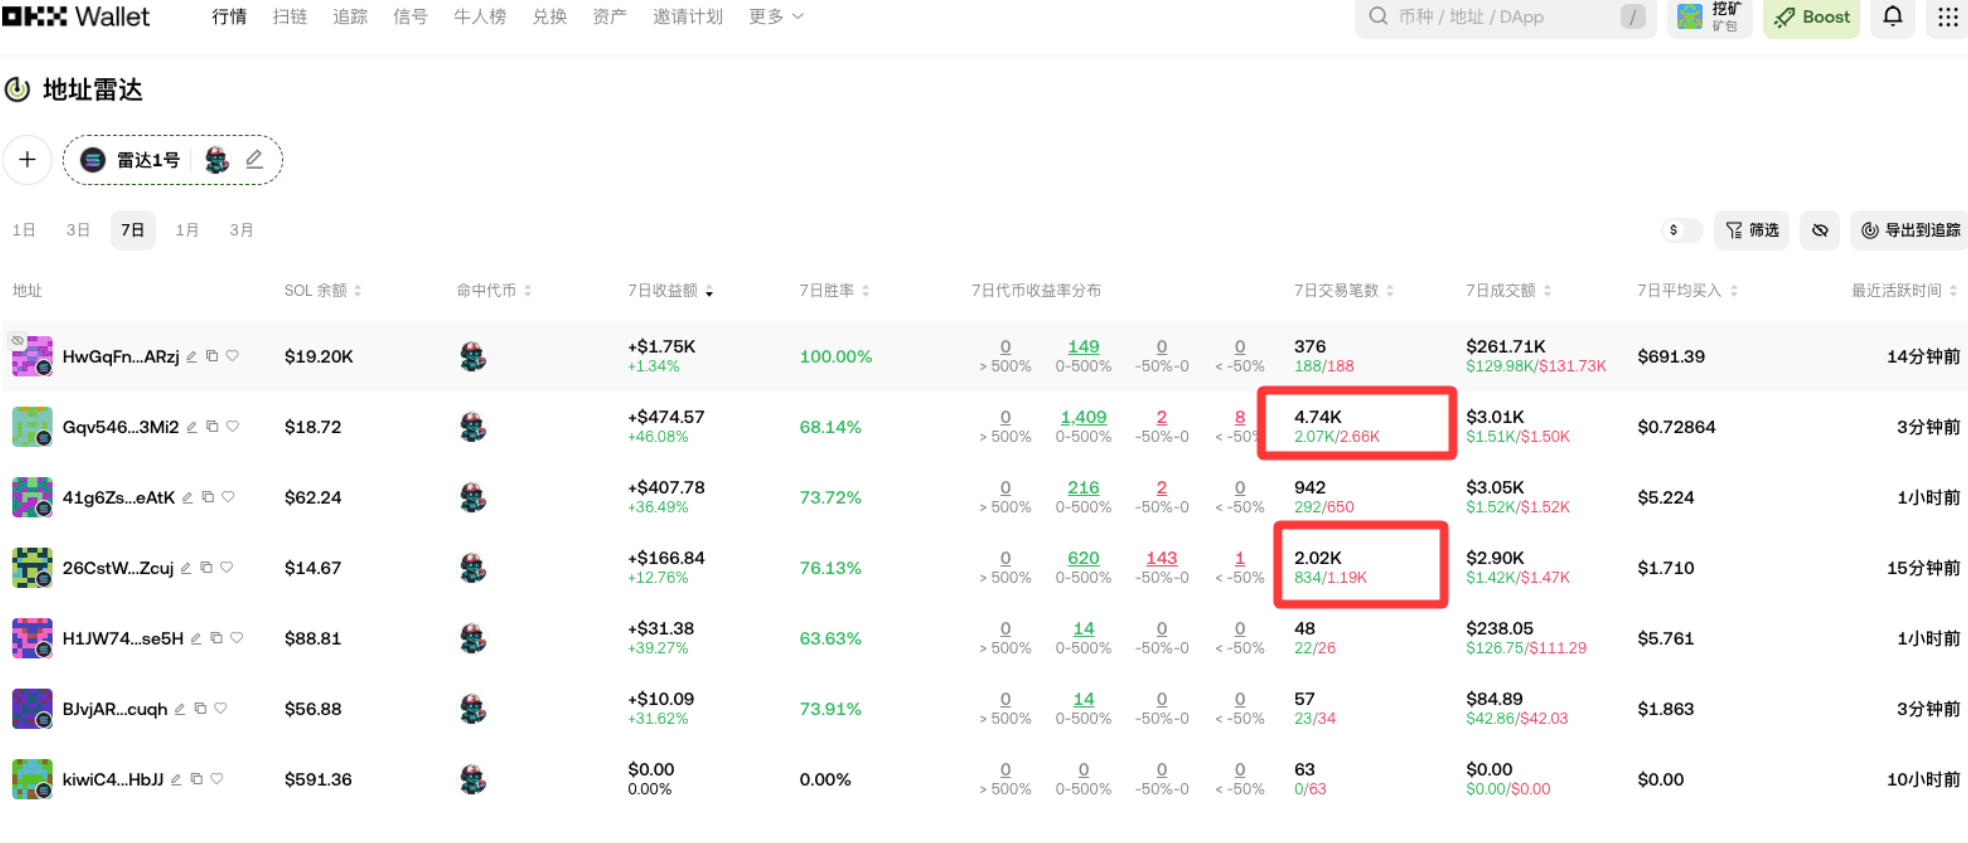
Task: Click the 导出到追踪 button
Action: (x=1910, y=230)
